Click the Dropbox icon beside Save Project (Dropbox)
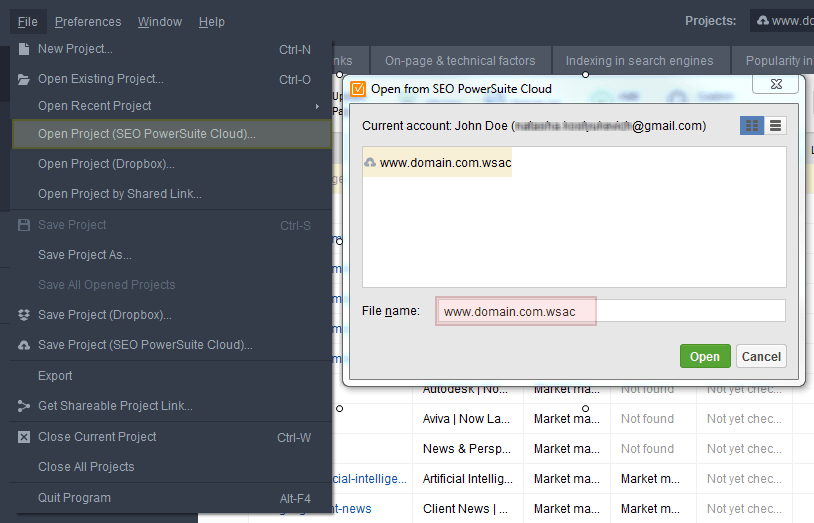 23,315
